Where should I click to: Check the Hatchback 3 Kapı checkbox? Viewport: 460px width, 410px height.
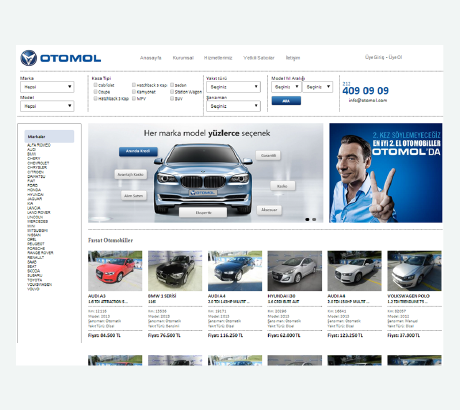tap(95, 98)
